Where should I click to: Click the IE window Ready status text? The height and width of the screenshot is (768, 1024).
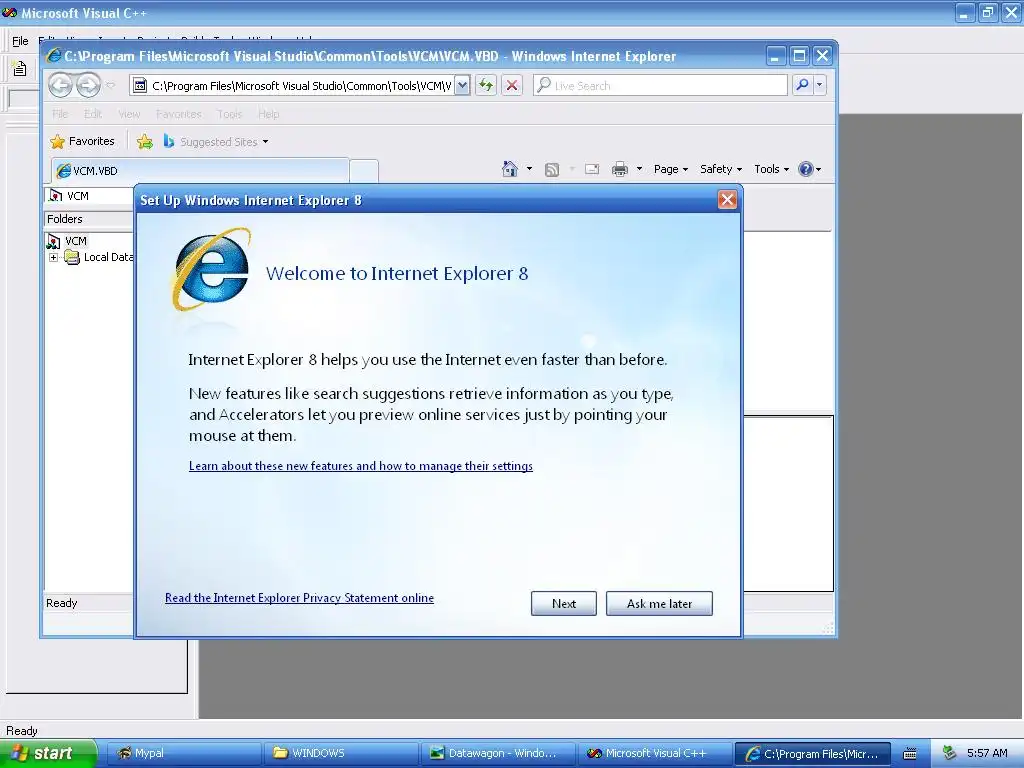click(61, 603)
